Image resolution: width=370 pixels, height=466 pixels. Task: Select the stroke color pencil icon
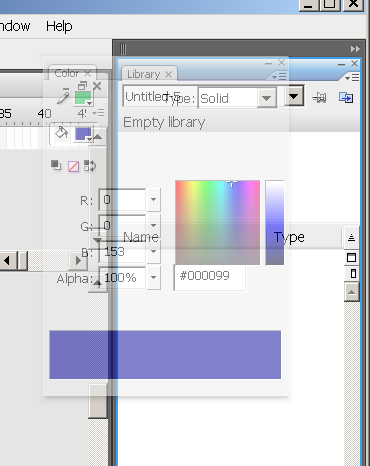(x=63, y=98)
